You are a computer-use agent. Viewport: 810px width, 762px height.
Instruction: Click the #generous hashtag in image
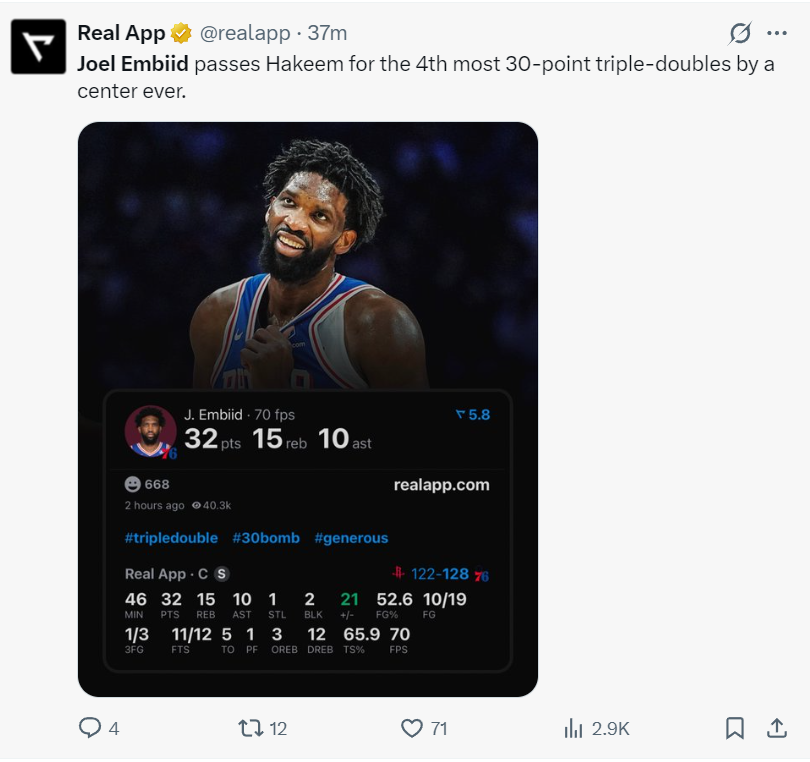(351, 538)
